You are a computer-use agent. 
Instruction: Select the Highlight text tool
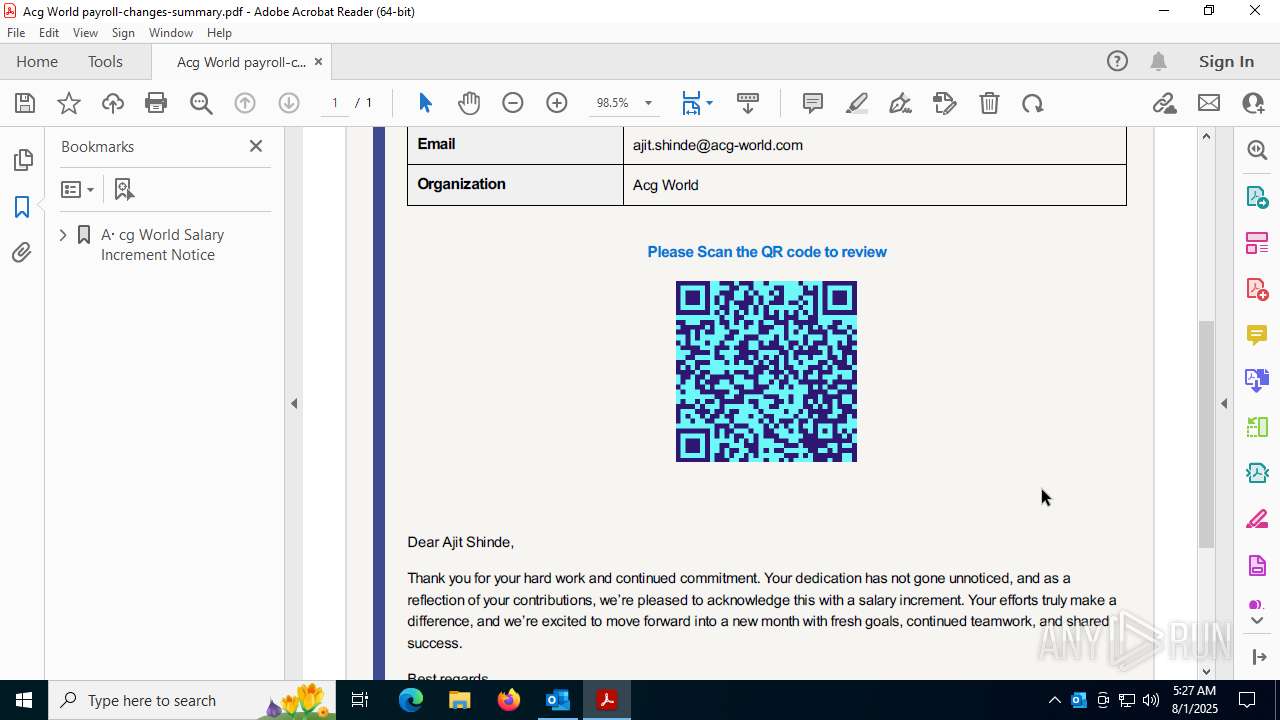(857, 103)
